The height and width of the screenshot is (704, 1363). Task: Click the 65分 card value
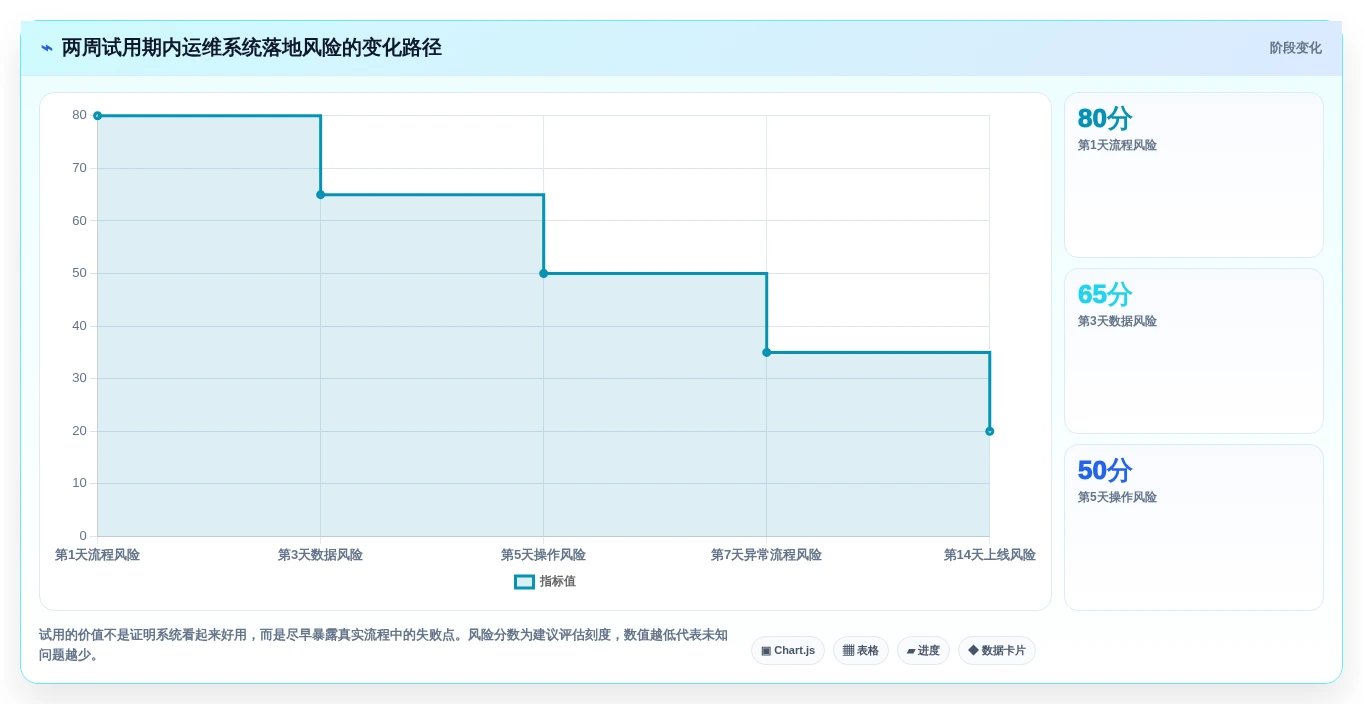[1105, 295]
